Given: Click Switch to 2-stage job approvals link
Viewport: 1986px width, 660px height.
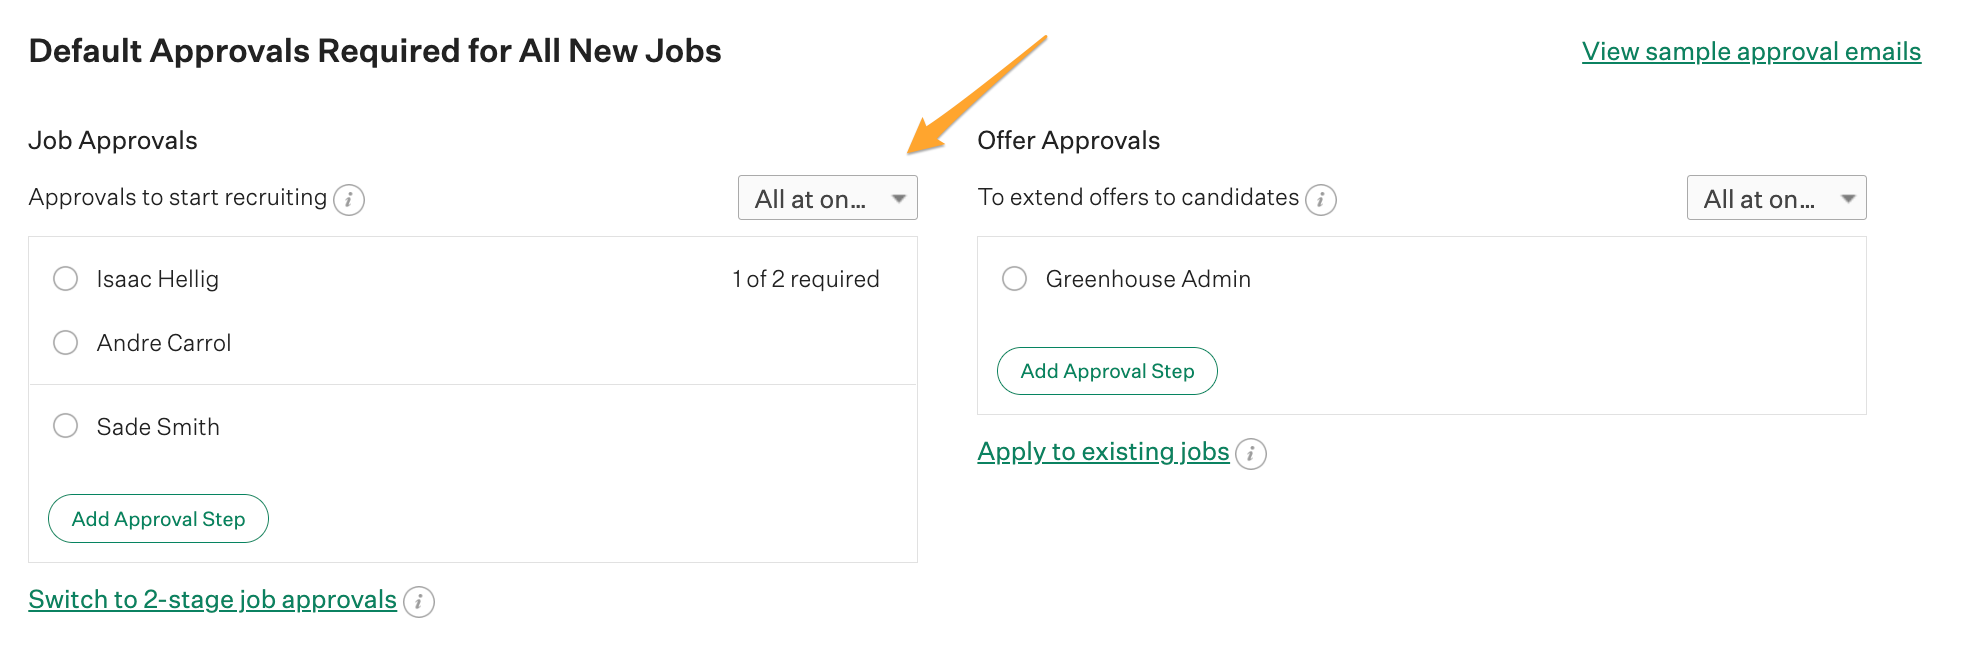Looking at the screenshot, I should pyautogui.click(x=212, y=600).
